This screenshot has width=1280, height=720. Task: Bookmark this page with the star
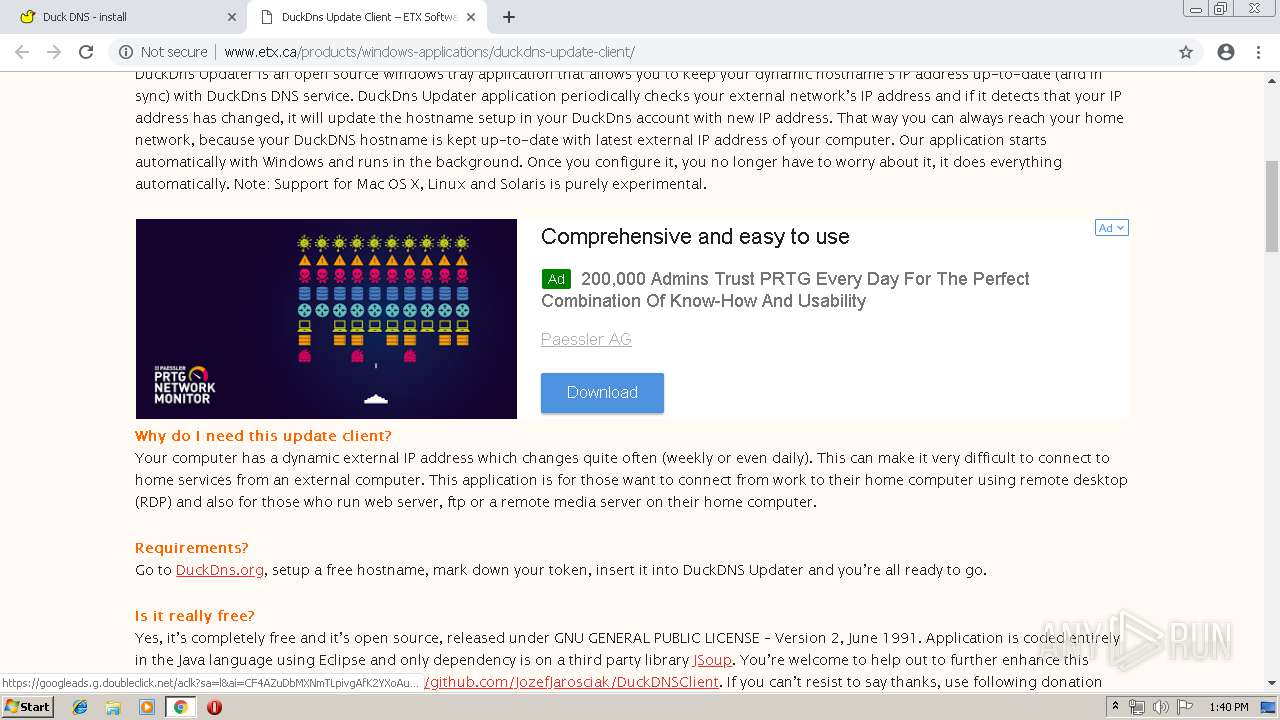[x=1186, y=52]
